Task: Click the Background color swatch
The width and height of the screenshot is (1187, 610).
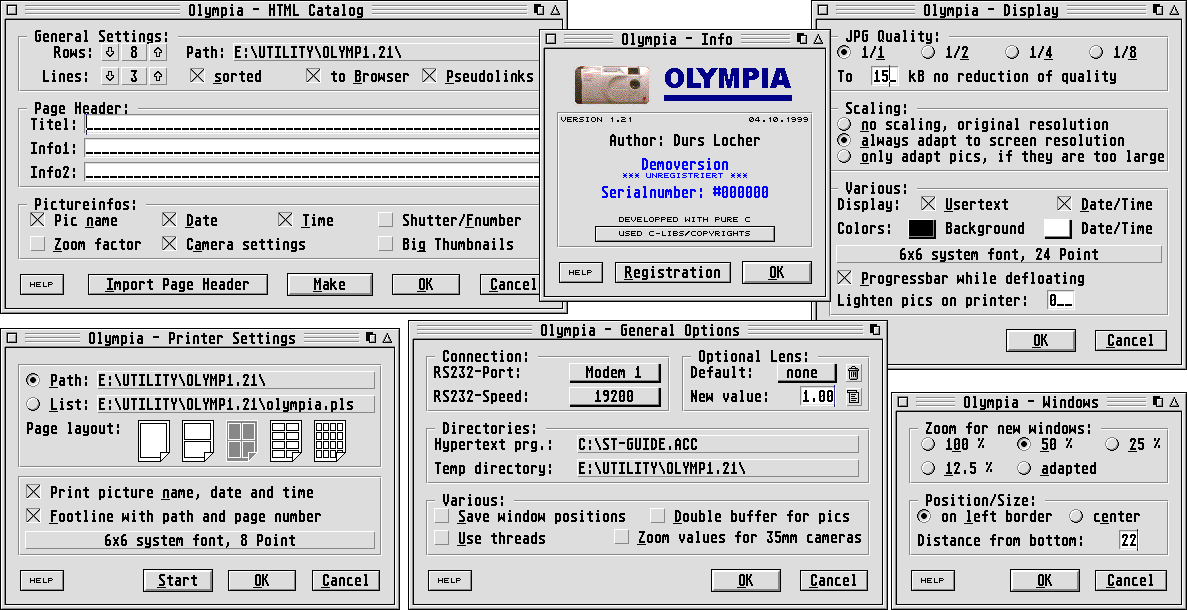Action: point(921,228)
